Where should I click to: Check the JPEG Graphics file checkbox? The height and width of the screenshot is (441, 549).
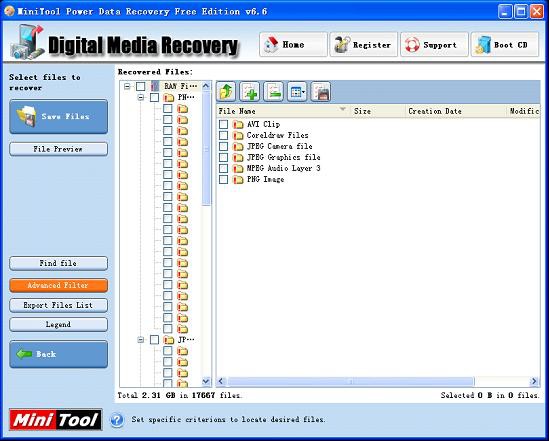coord(223,158)
